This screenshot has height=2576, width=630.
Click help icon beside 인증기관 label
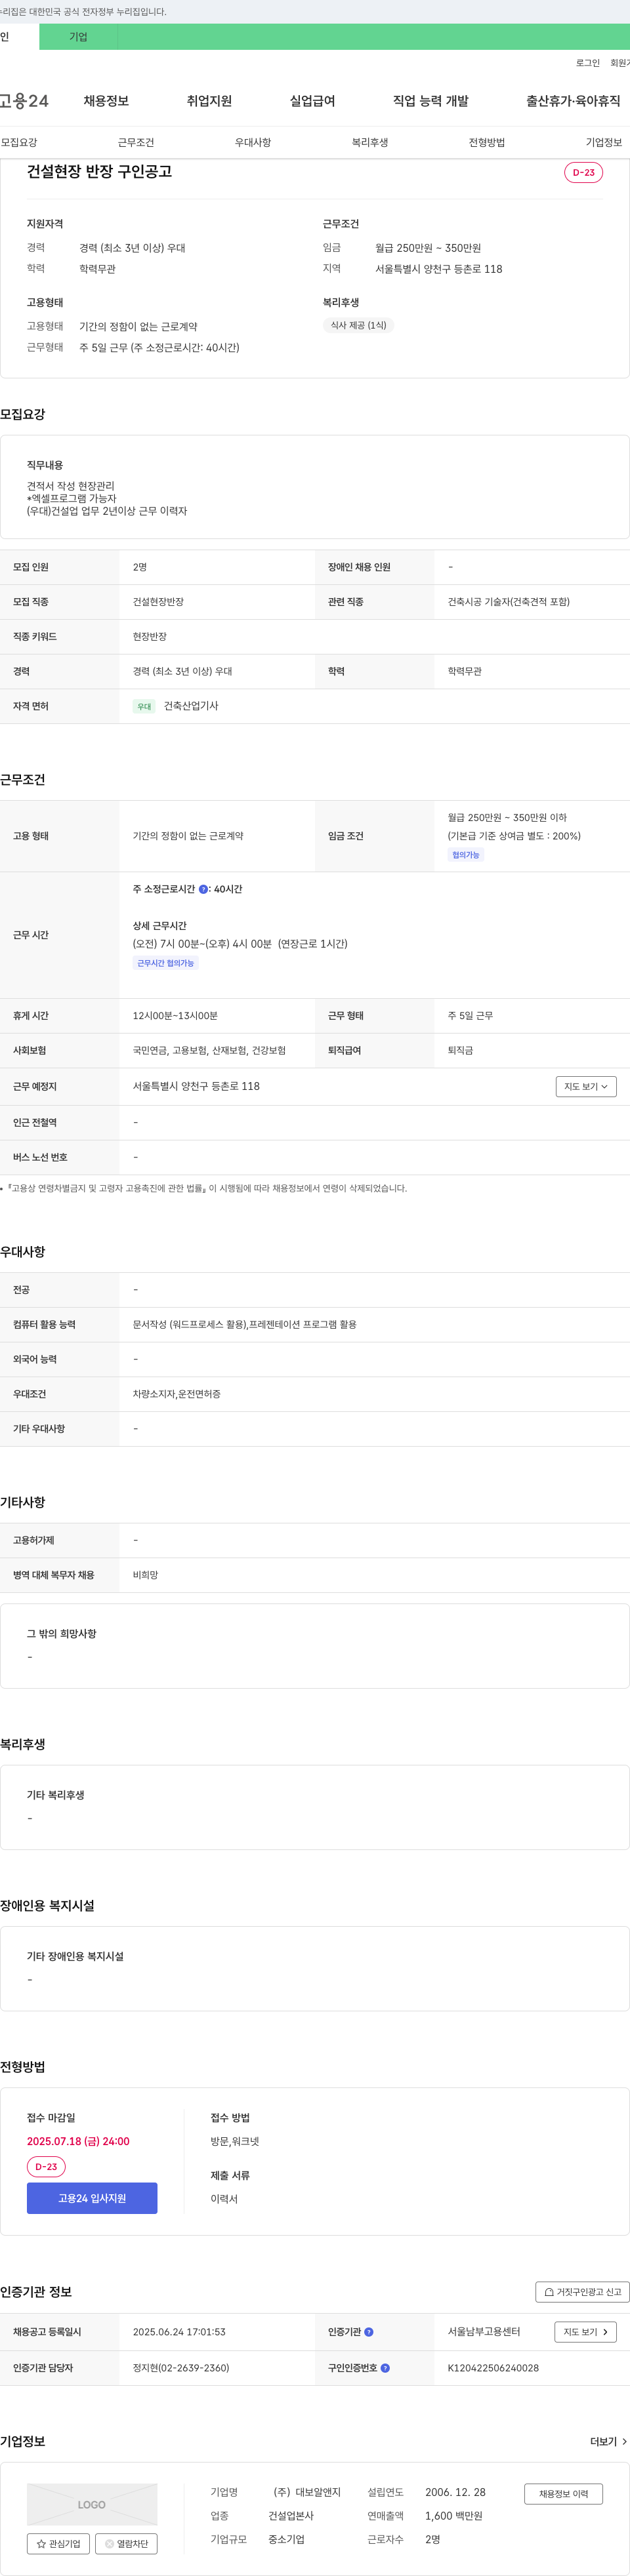pos(369,2332)
